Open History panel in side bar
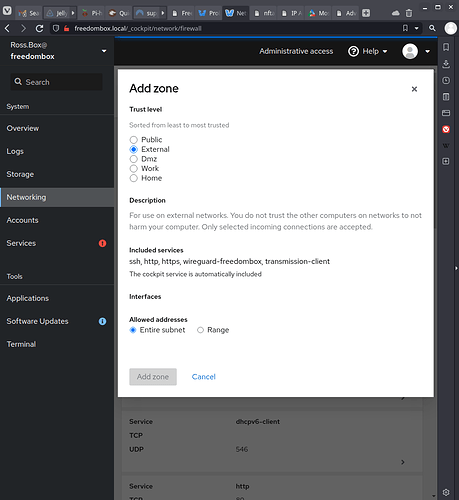Viewport: 459px width, 500px height. click(446, 80)
